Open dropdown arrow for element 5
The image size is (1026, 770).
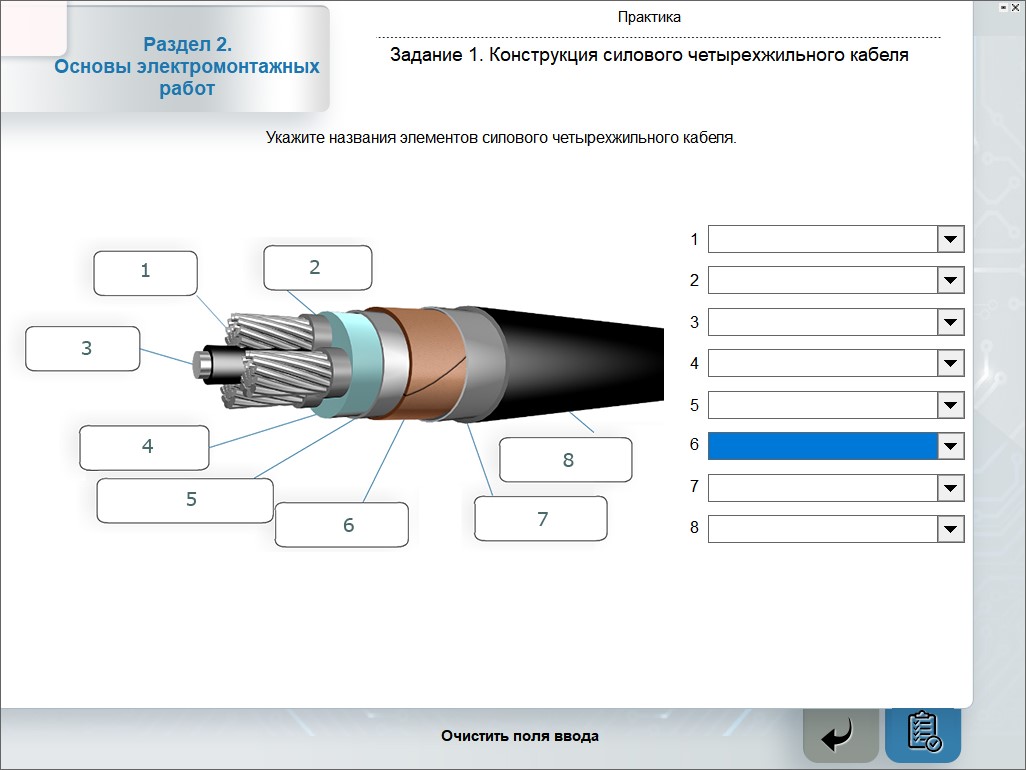[x=950, y=405]
